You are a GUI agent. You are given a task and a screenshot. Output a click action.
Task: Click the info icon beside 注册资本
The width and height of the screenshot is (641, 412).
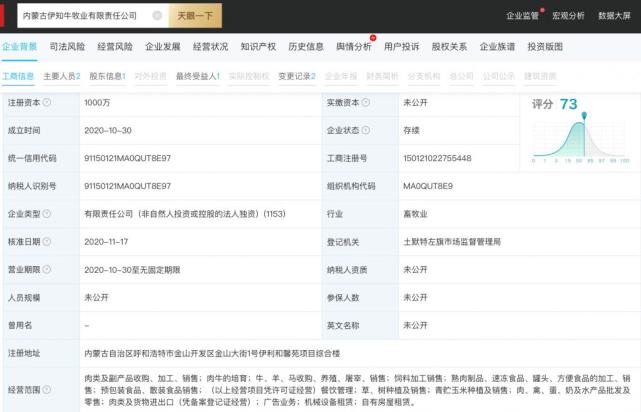tap(47, 102)
